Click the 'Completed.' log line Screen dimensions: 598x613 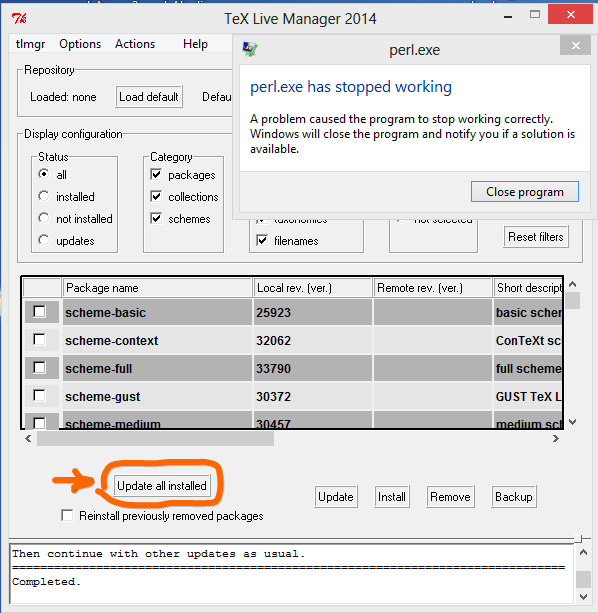pos(46,582)
